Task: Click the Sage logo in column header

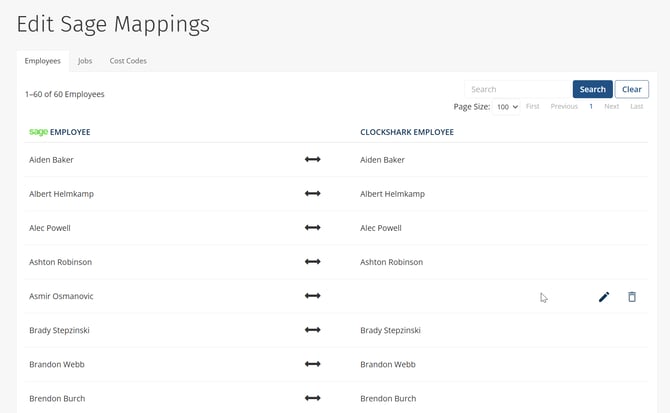Action: coord(37,131)
